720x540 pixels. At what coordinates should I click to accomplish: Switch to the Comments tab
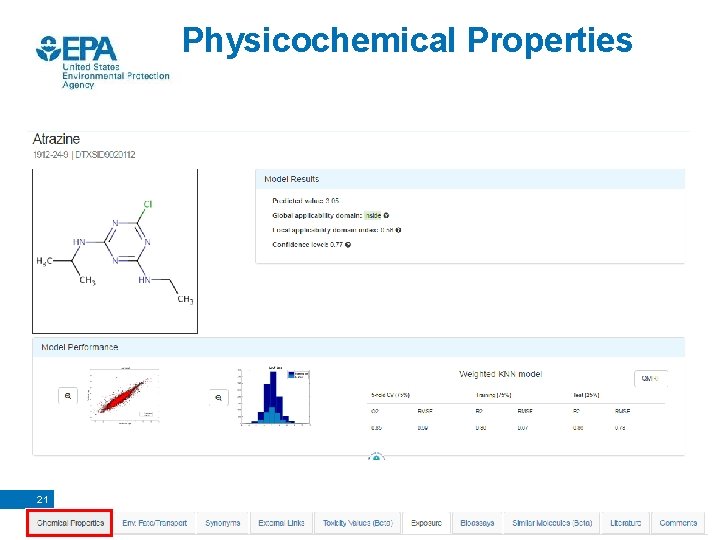[678, 523]
